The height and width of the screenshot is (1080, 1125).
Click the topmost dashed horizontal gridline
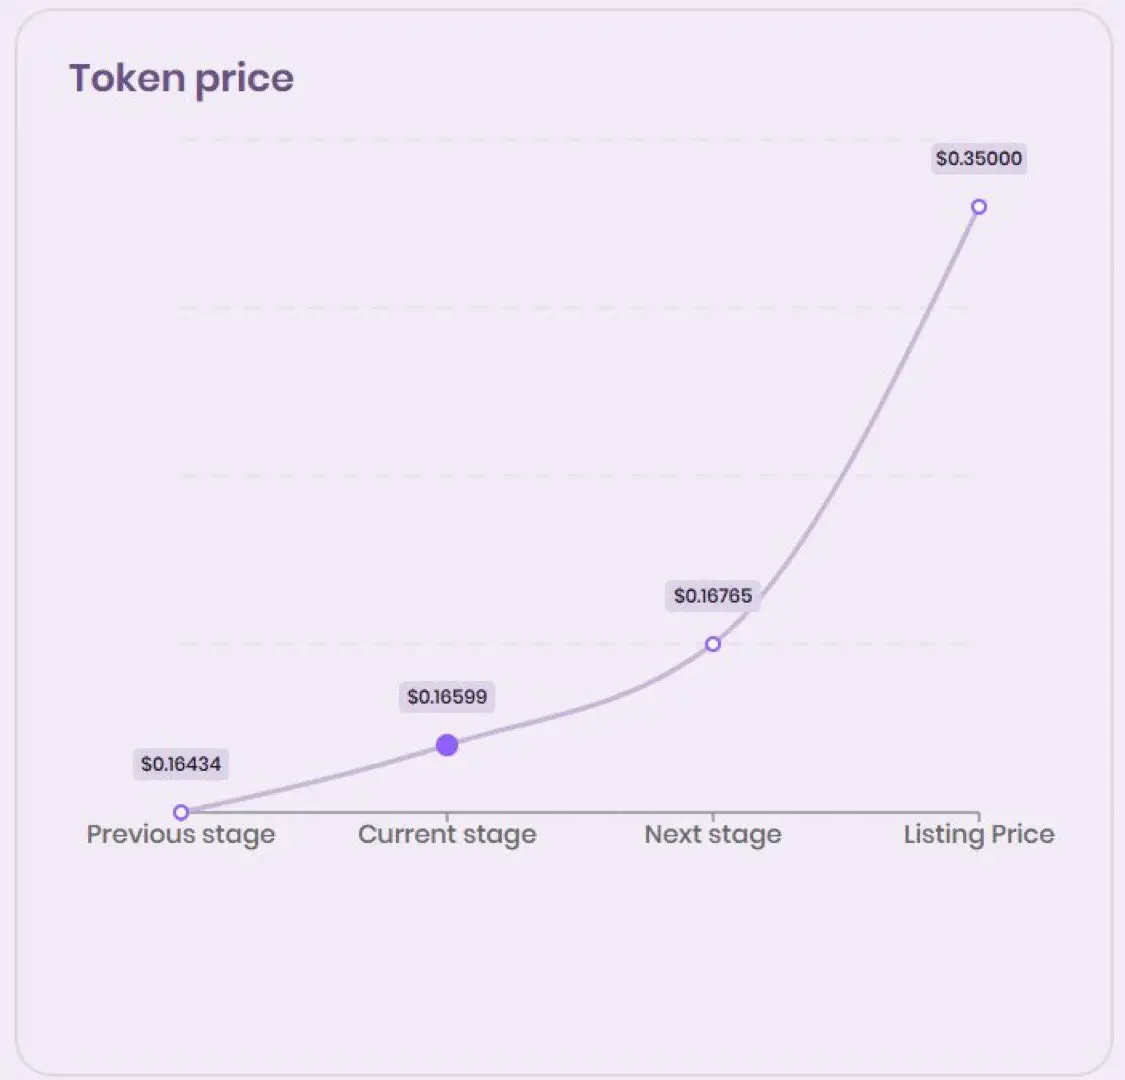[x=574, y=140]
